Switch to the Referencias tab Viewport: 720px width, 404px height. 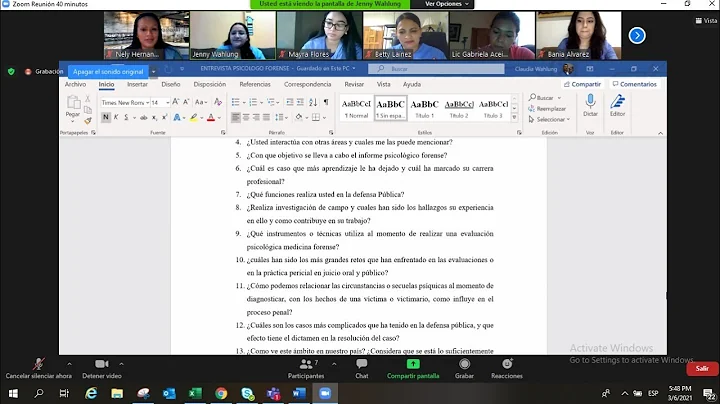pos(255,84)
